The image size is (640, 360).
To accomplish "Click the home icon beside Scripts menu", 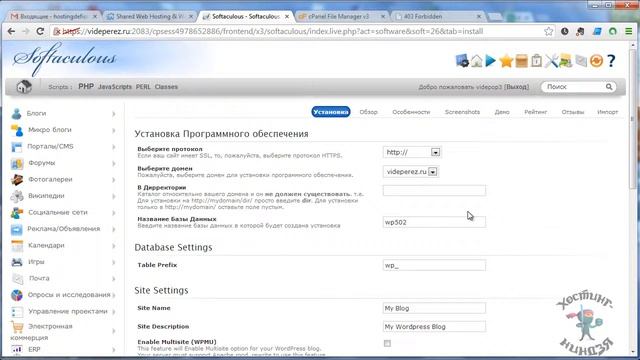I will (24, 87).
